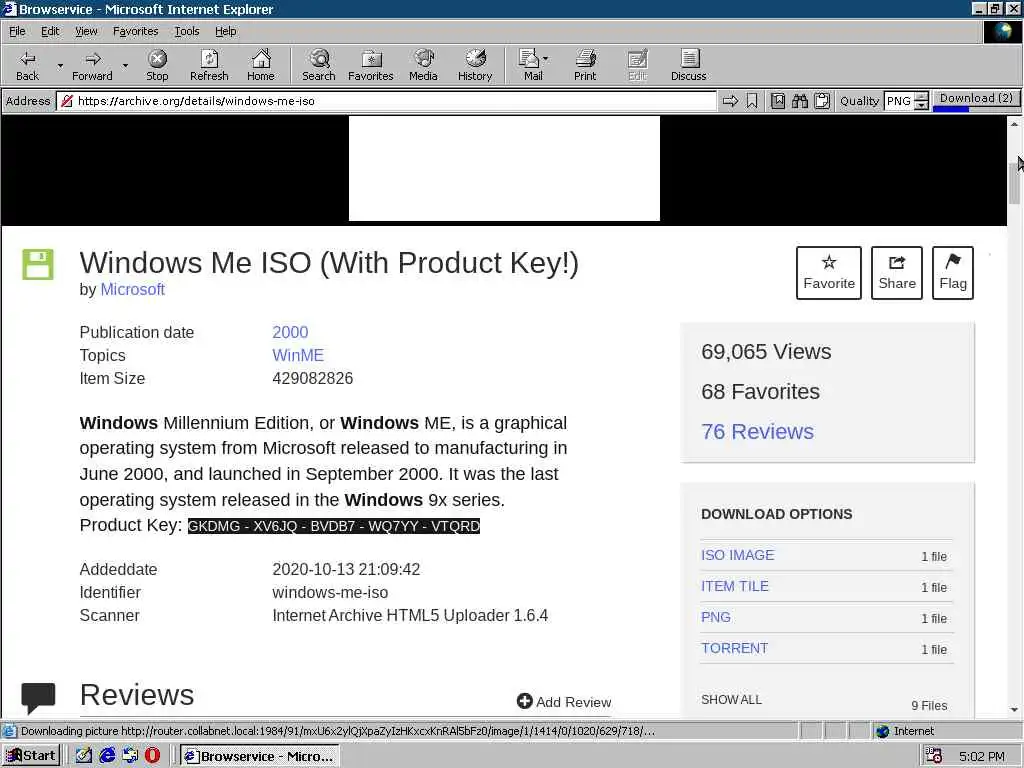The width and height of the screenshot is (1024, 768).
Task: Open the Media toolbar button
Action: click(x=423, y=65)
